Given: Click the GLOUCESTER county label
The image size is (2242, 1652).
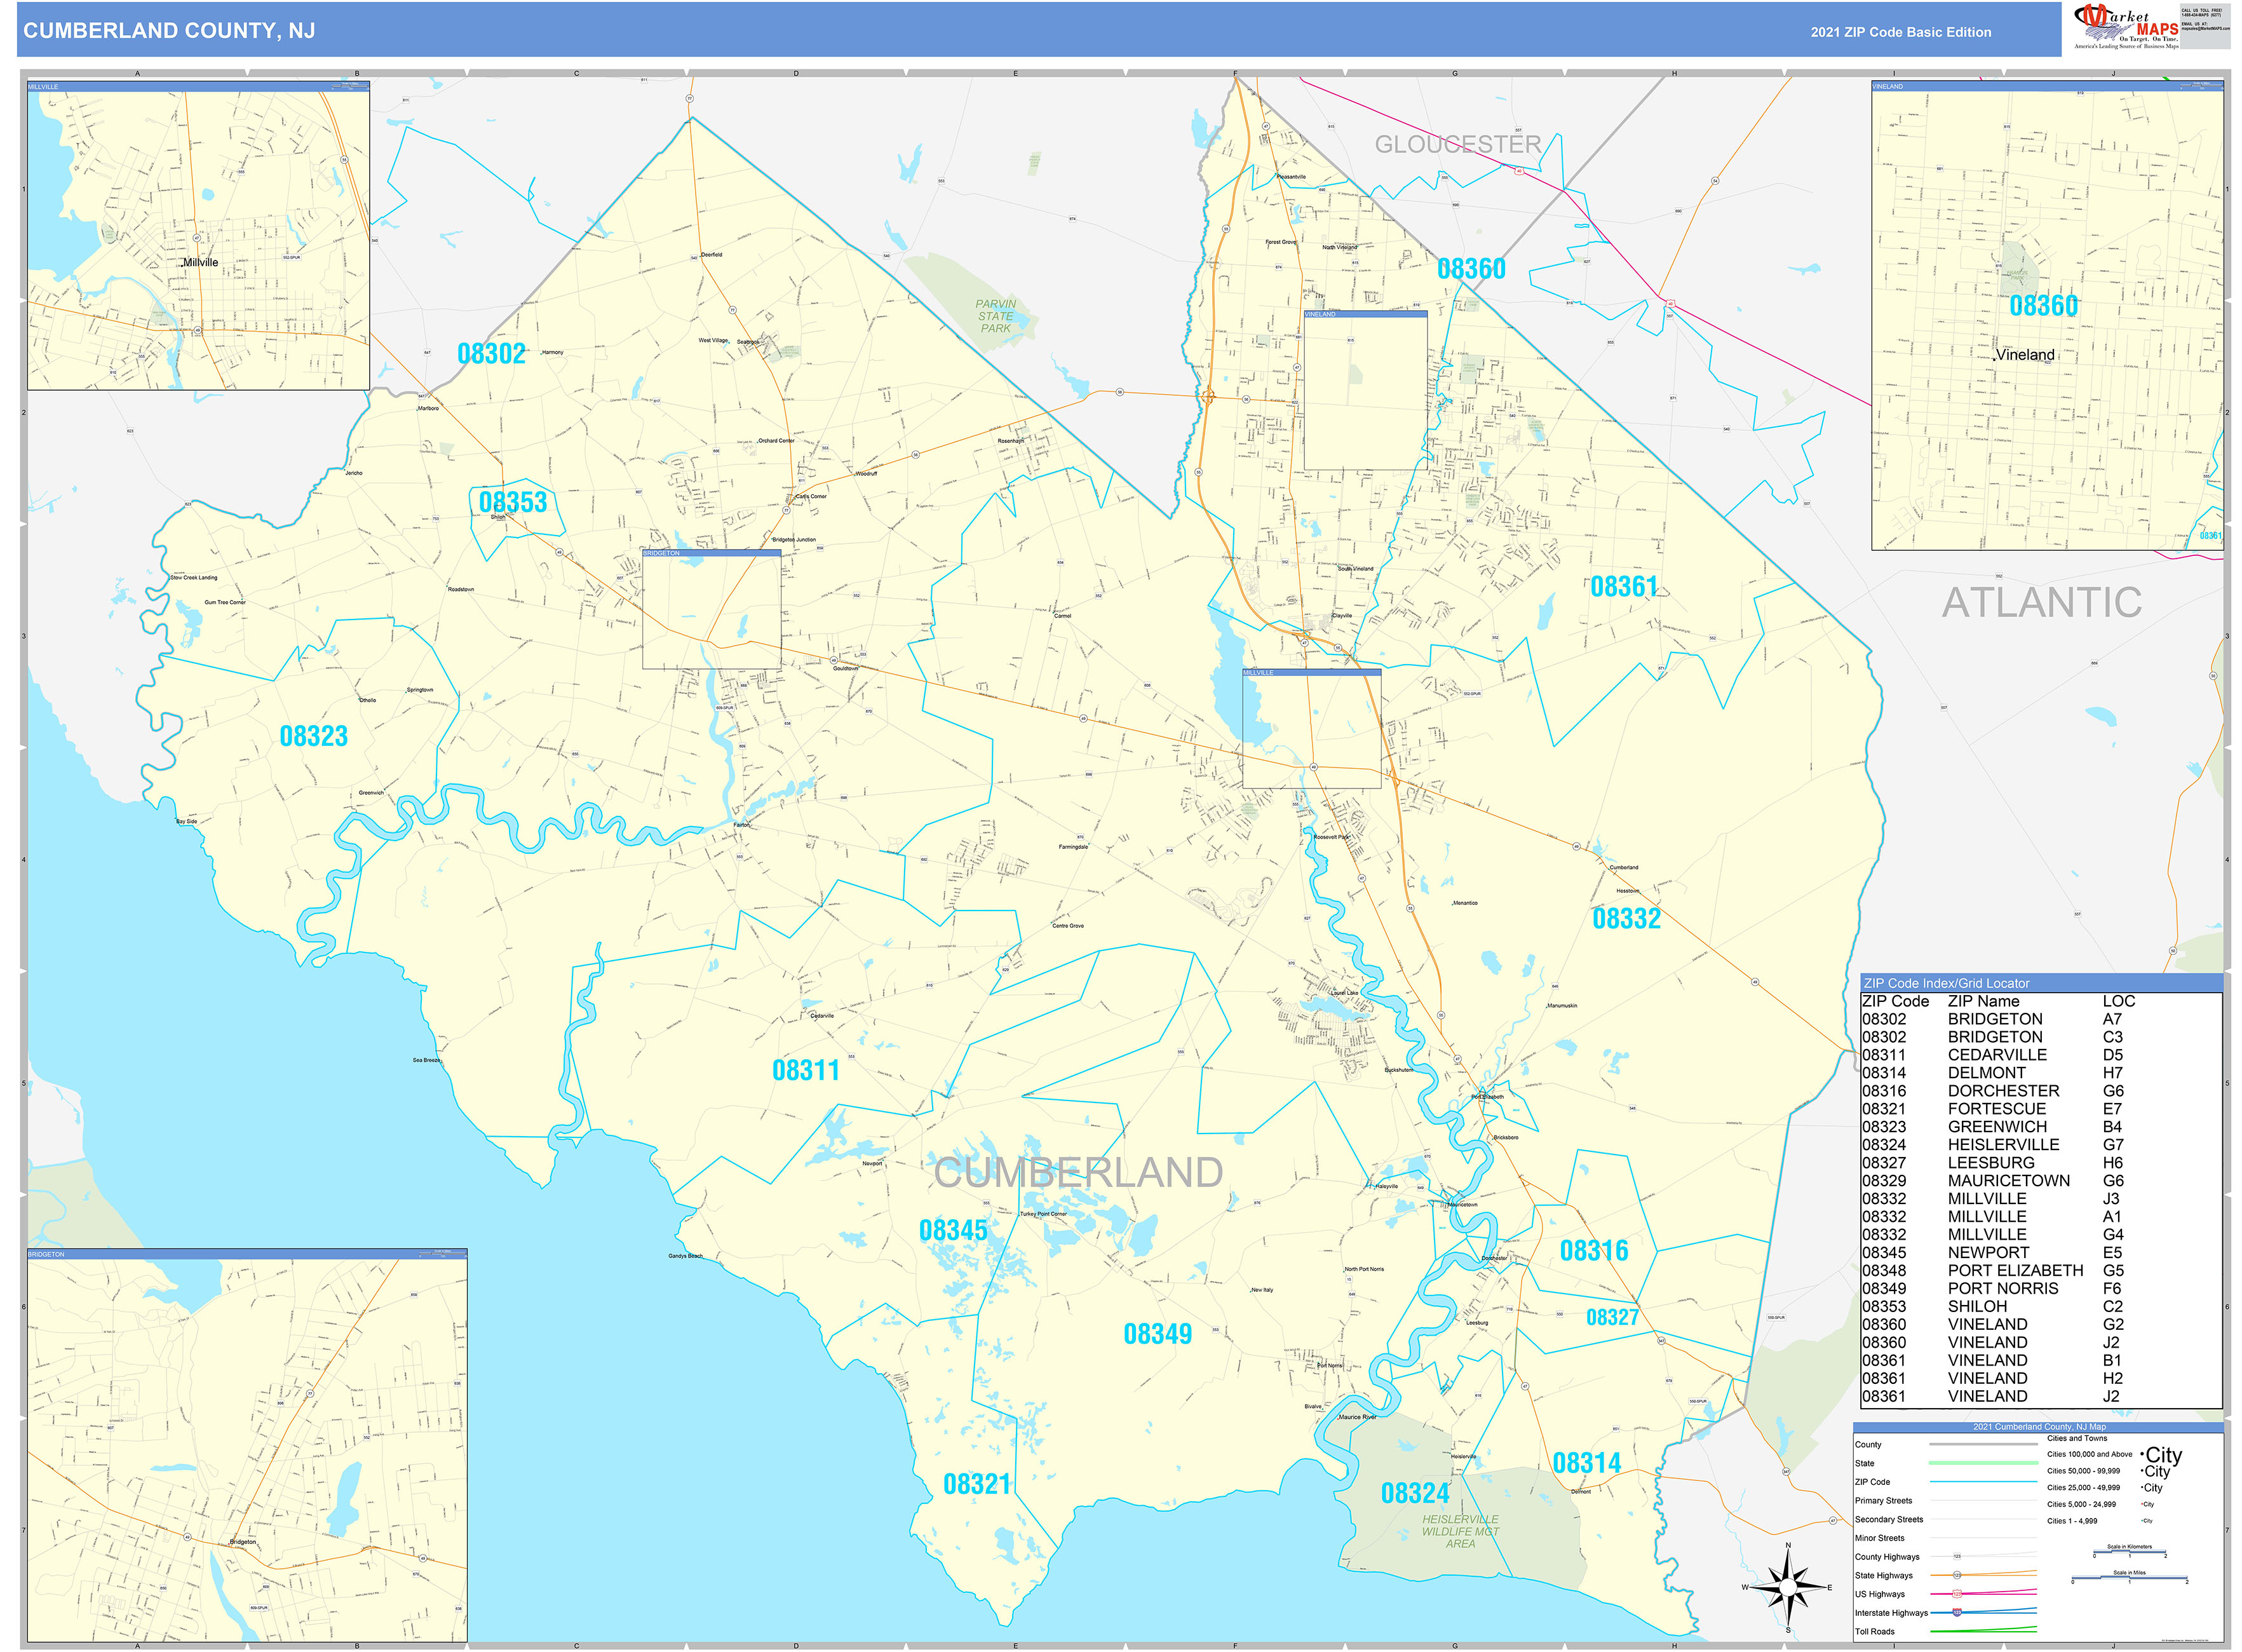Looking at the screenshot, I should (1458, 145).
